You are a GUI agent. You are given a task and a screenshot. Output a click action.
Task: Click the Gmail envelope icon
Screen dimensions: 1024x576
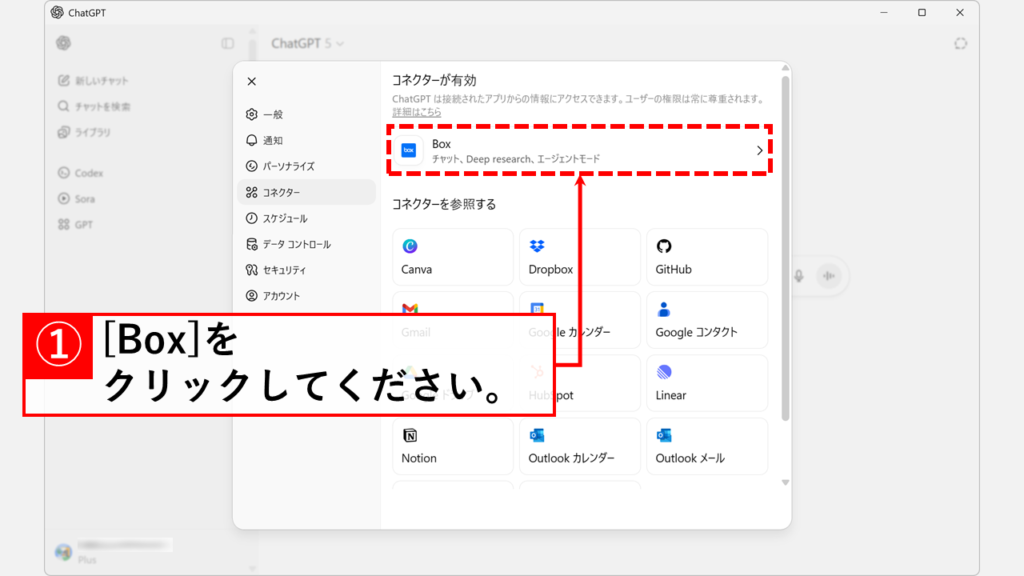pyautogui.click(x=410, y=308)
